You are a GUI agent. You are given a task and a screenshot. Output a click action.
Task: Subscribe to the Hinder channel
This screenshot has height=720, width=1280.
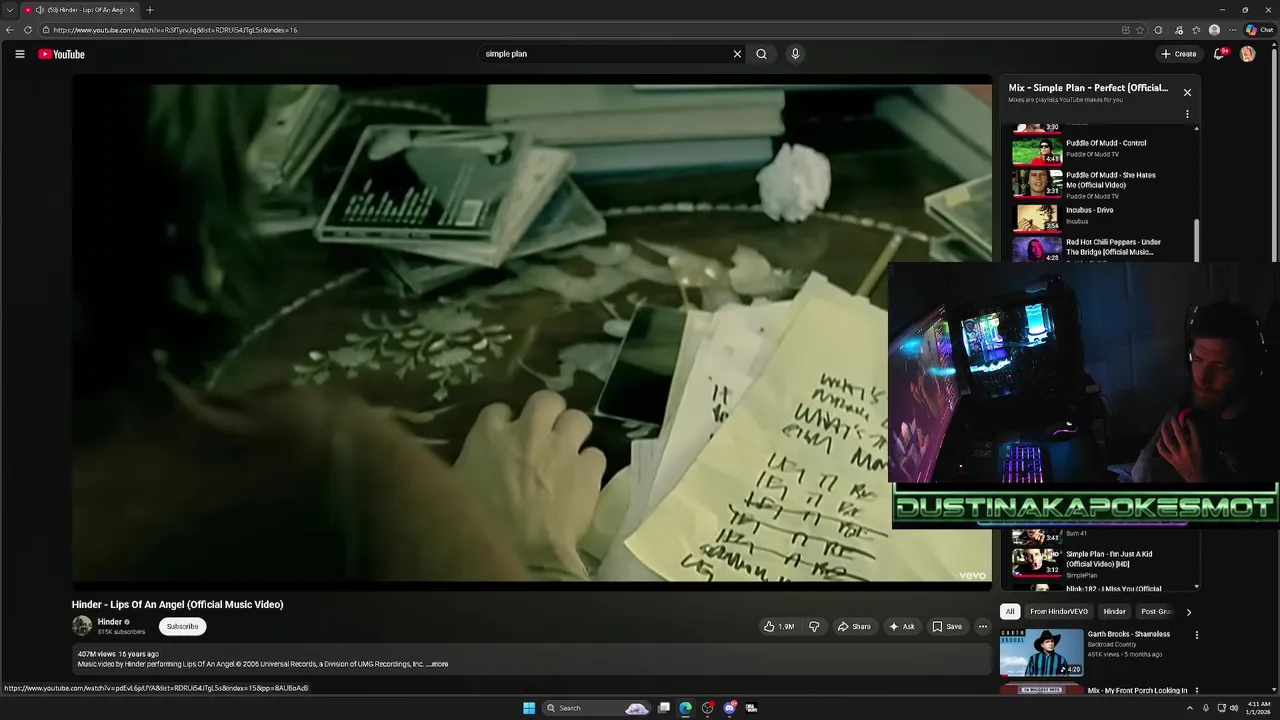[x=182, y=626]
